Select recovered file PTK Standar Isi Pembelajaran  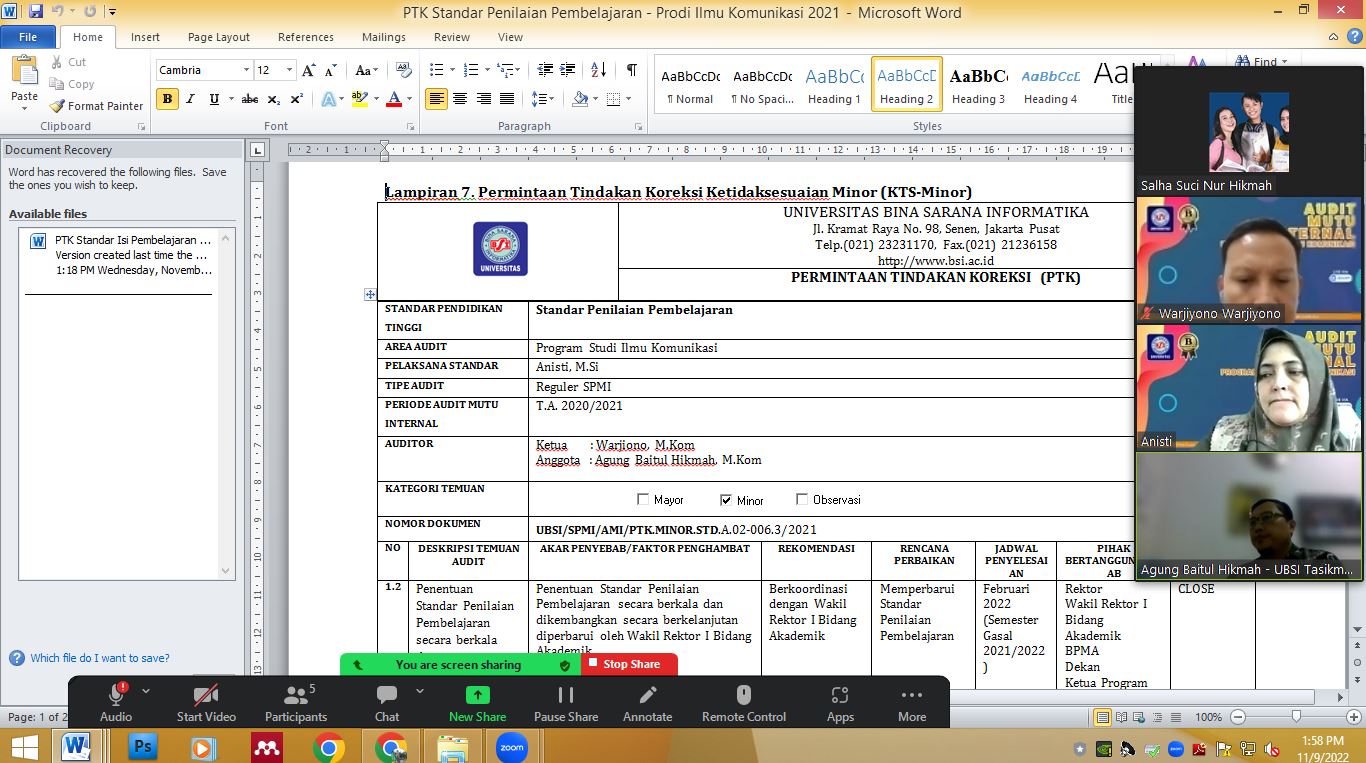click(119, 255)
